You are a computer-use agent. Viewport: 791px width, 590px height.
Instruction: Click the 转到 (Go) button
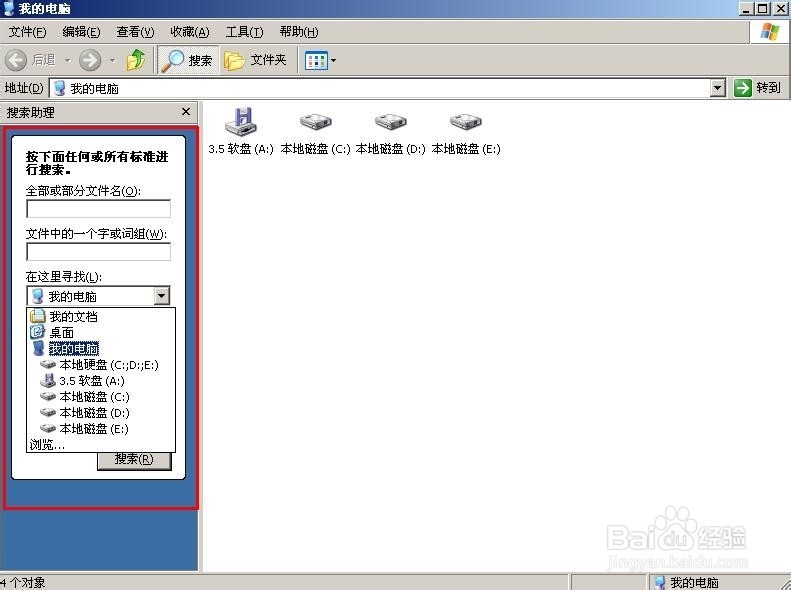[x=758, y=88]
